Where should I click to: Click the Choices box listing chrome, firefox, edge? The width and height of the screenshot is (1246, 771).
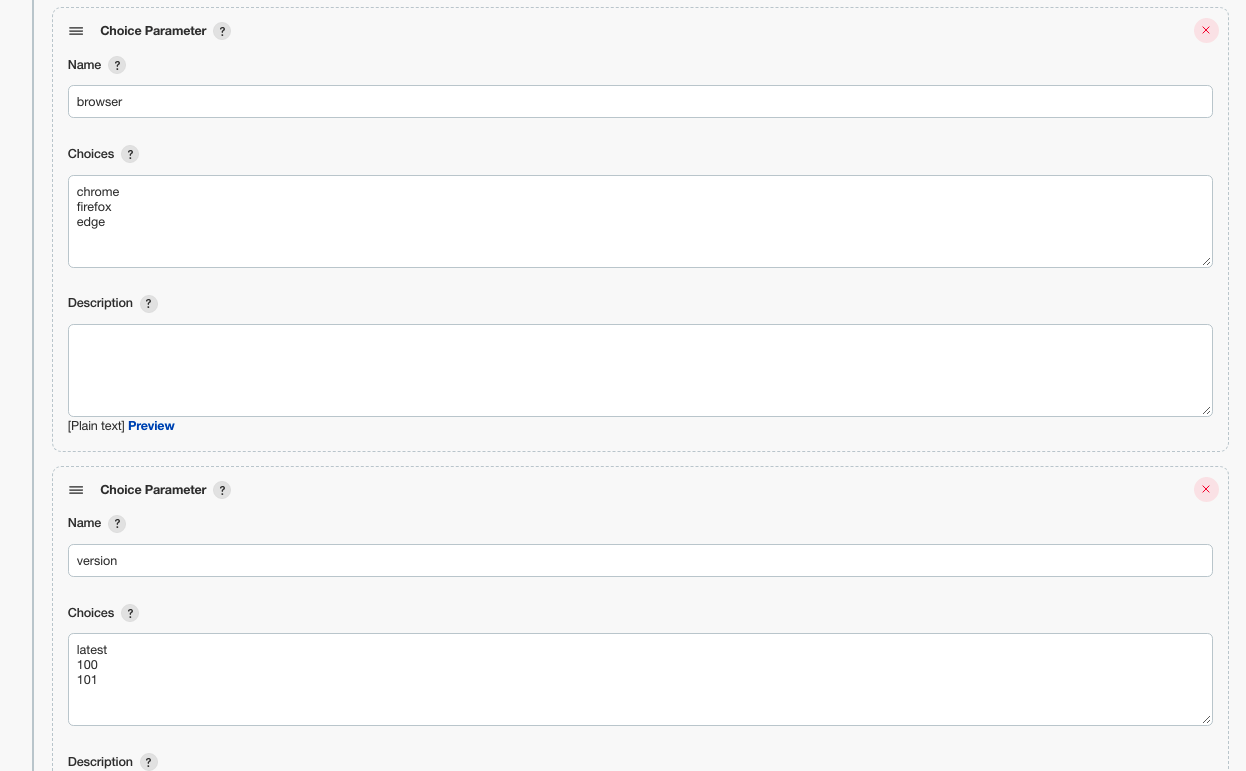coord(640,221)
